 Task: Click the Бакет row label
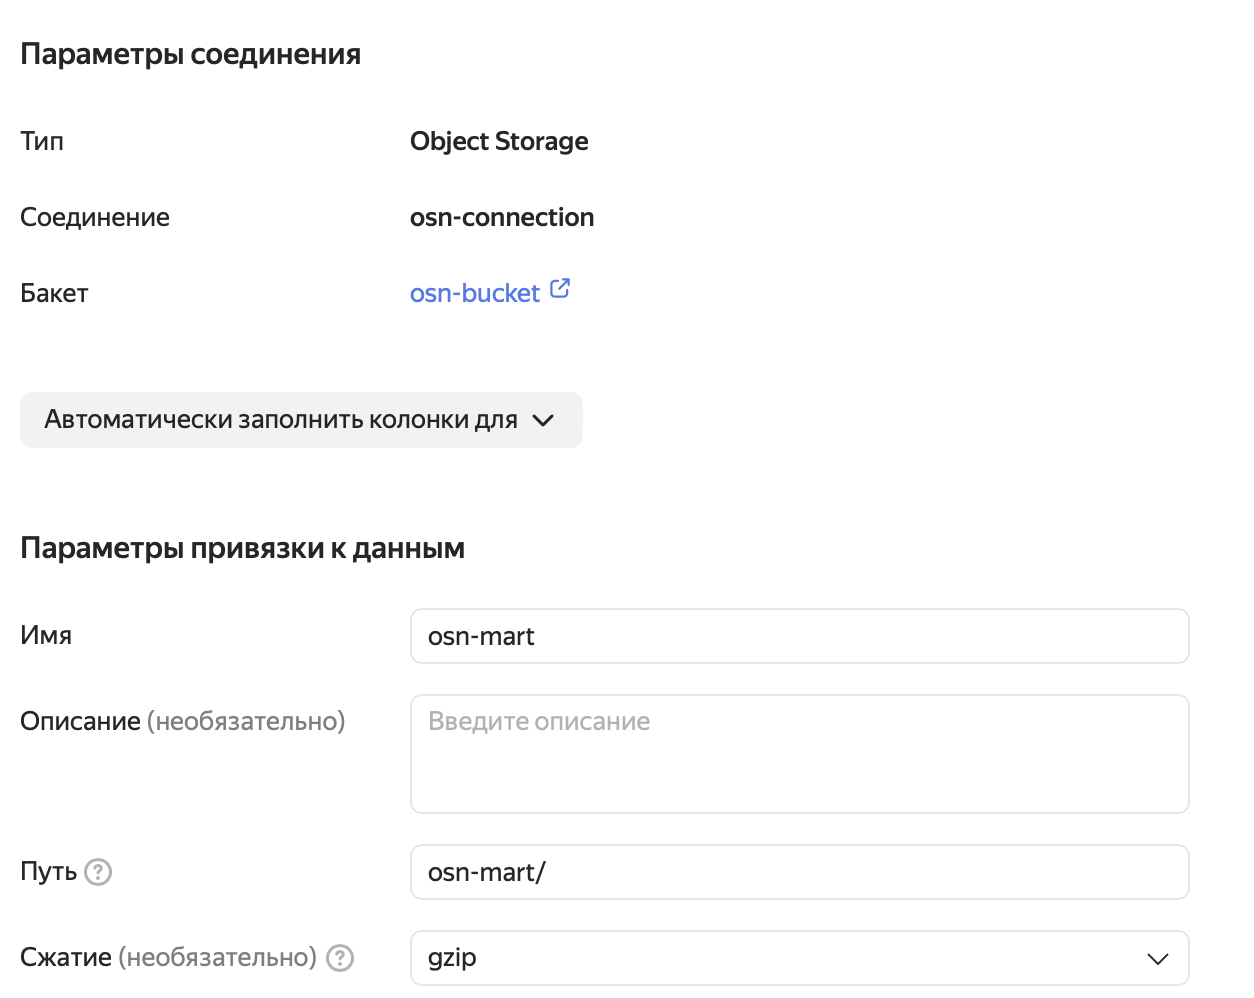click(54, 293)
